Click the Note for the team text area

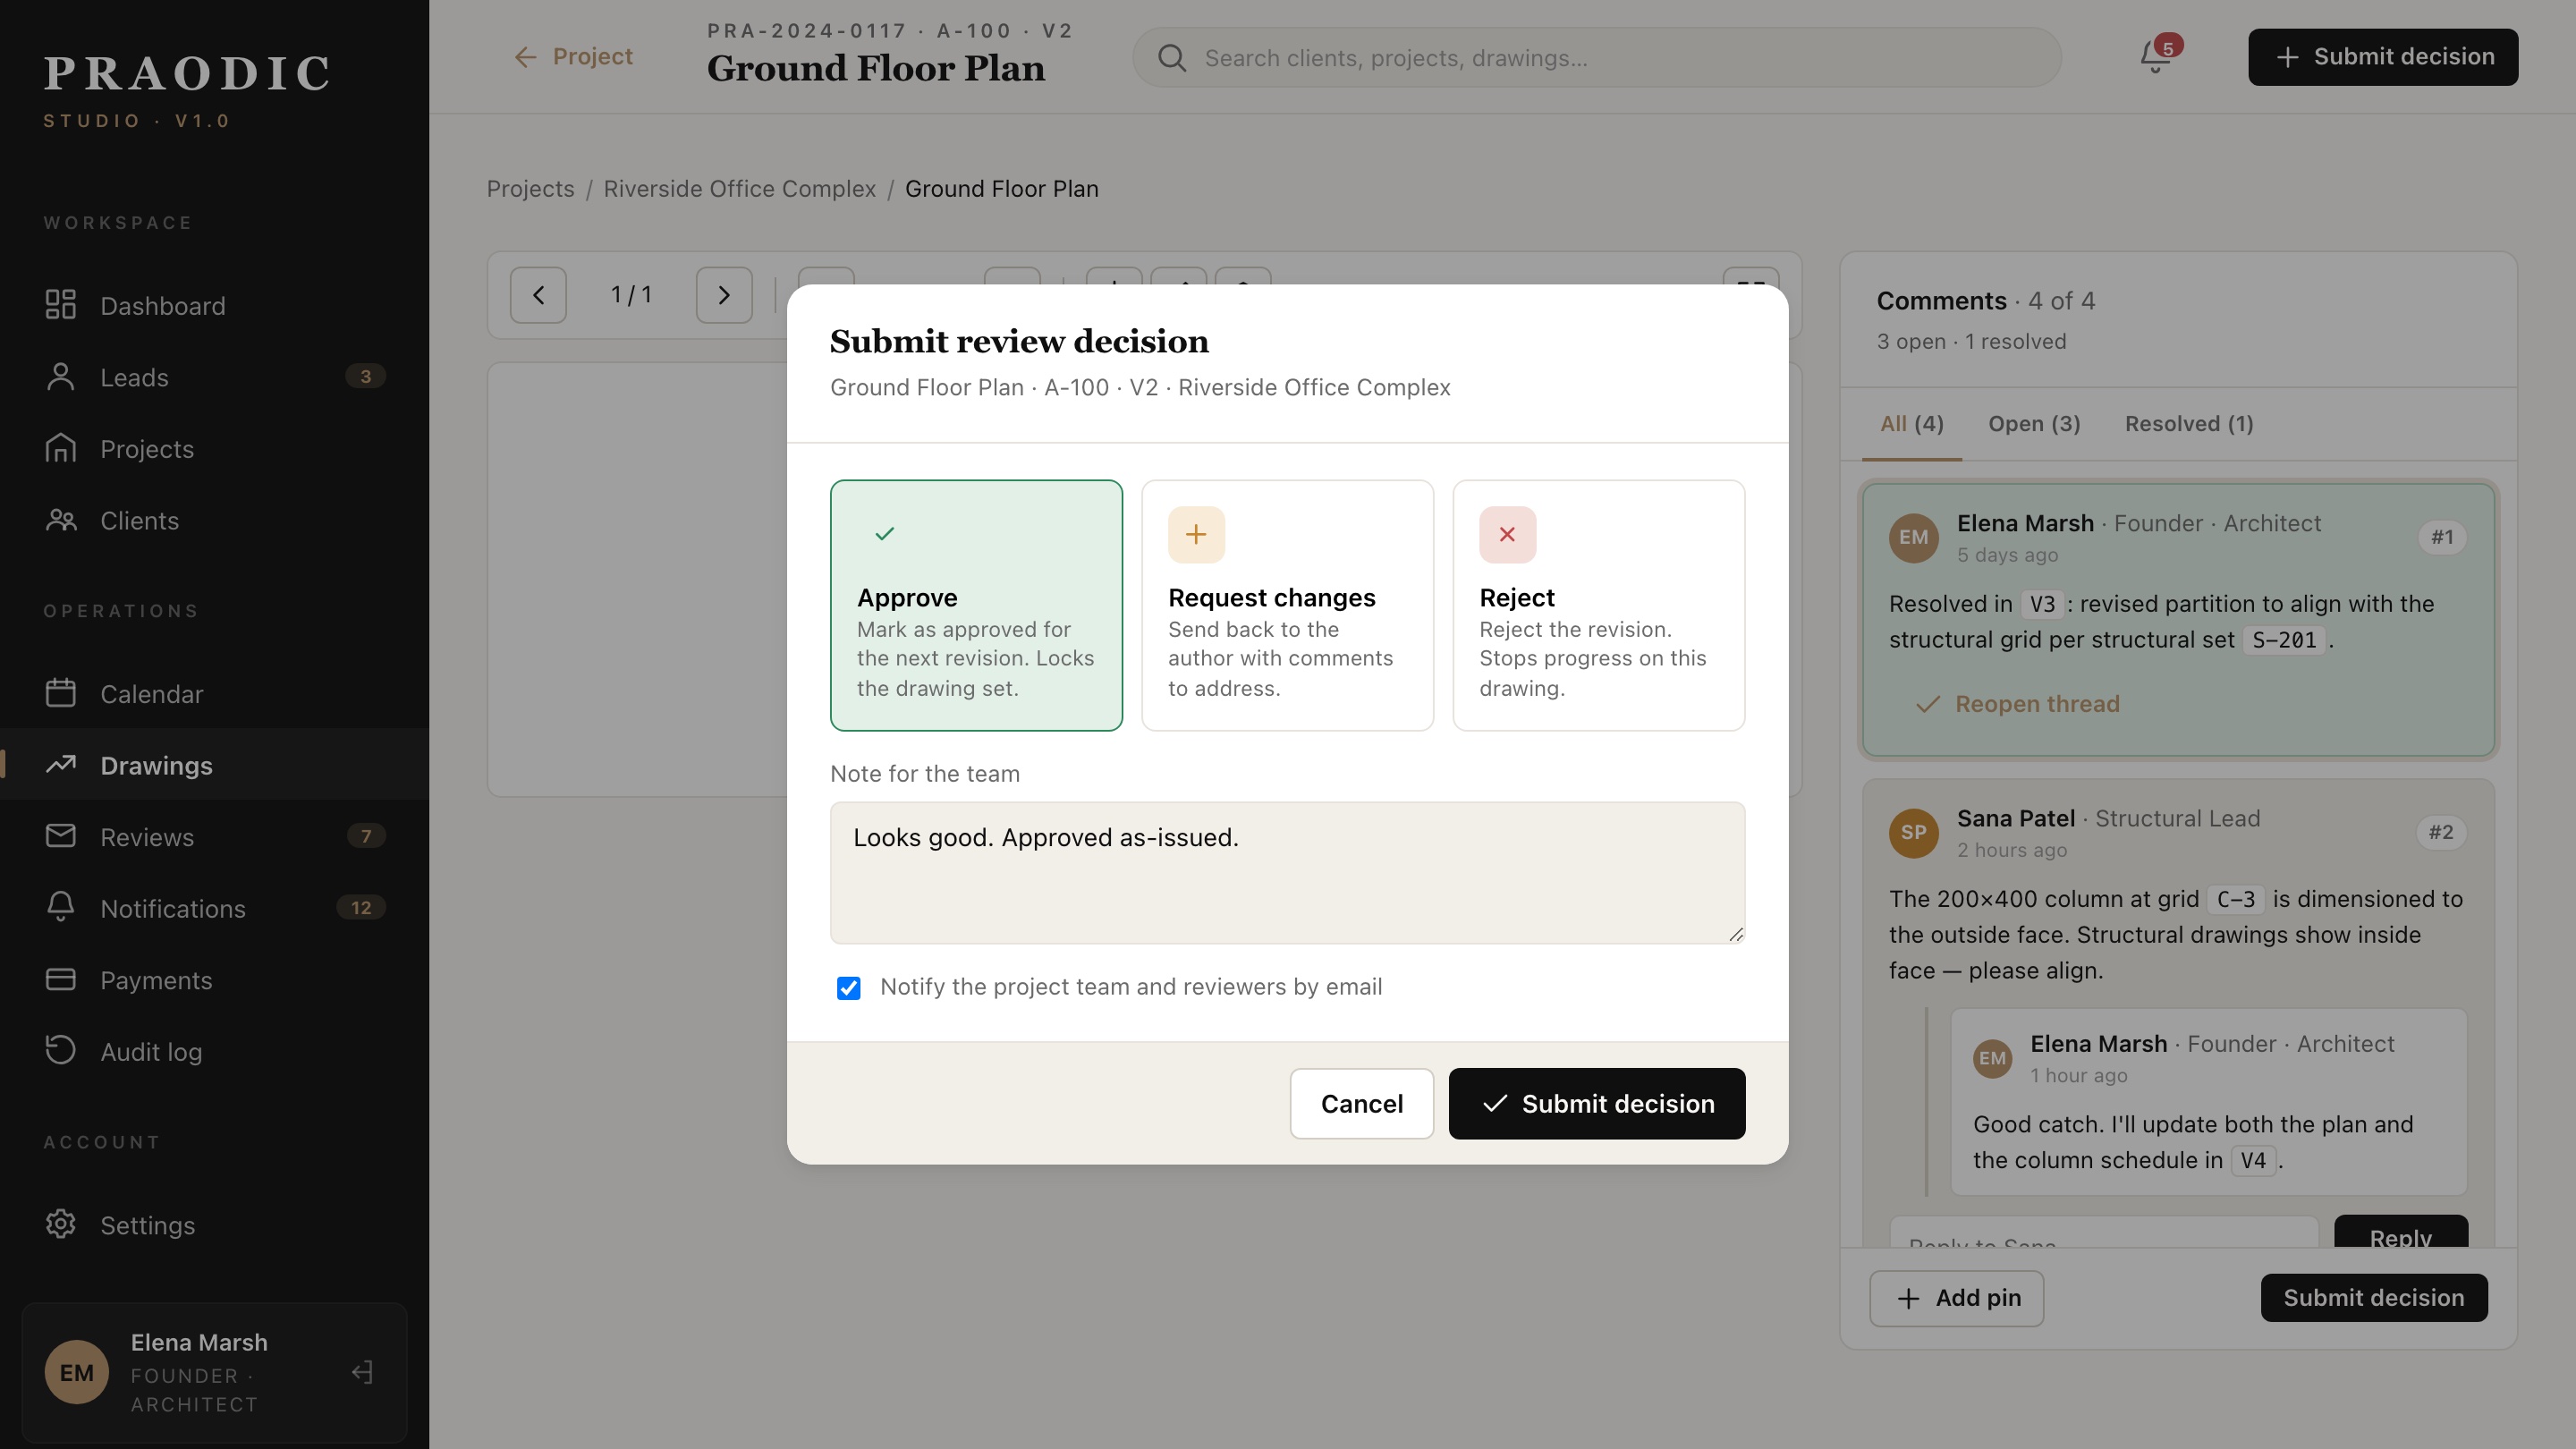pyautogui.click(x=1287, y=872)
